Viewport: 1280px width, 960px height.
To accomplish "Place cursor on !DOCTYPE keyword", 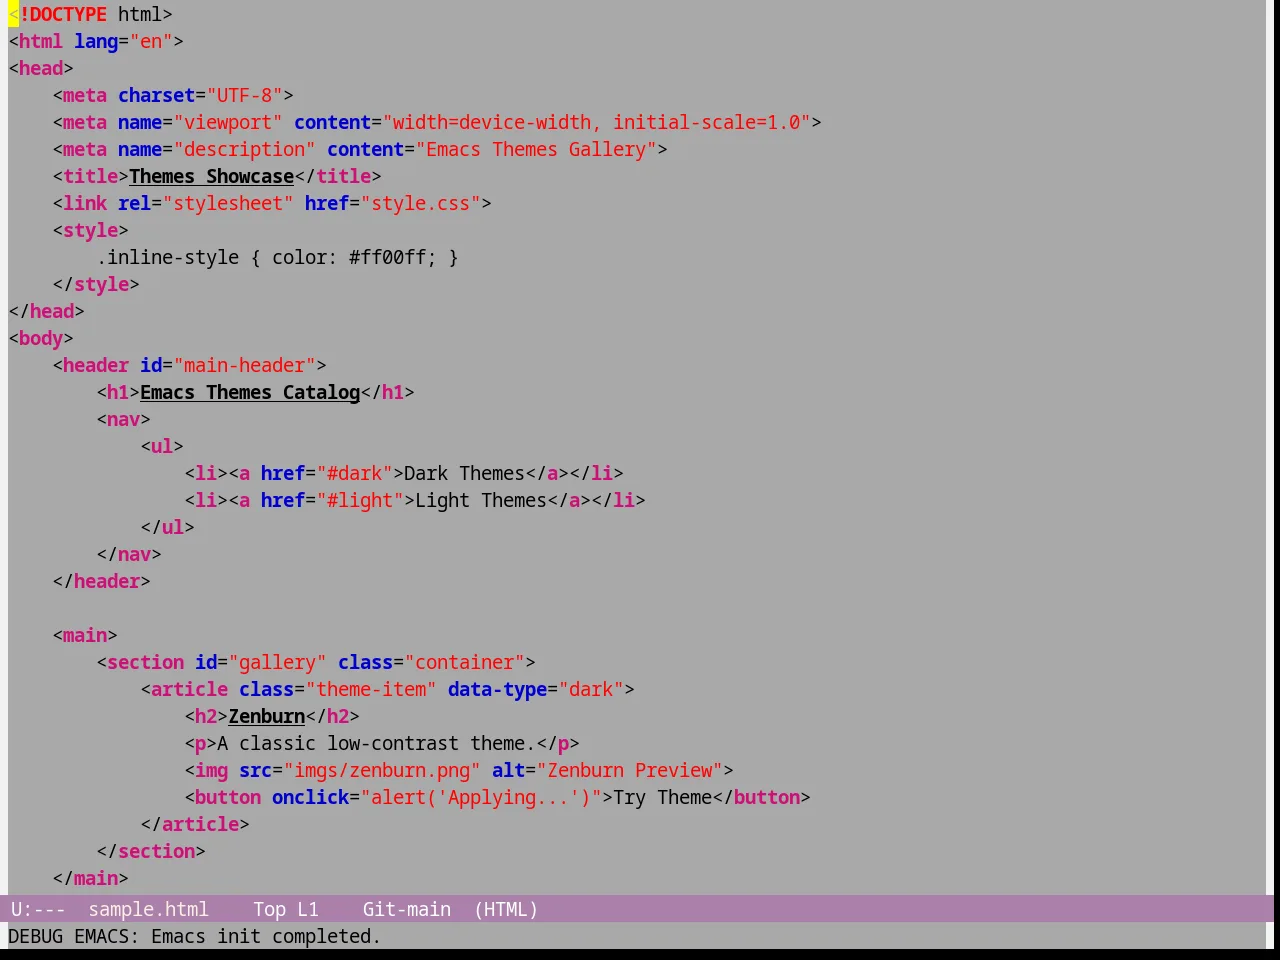I will click(63, 14).
